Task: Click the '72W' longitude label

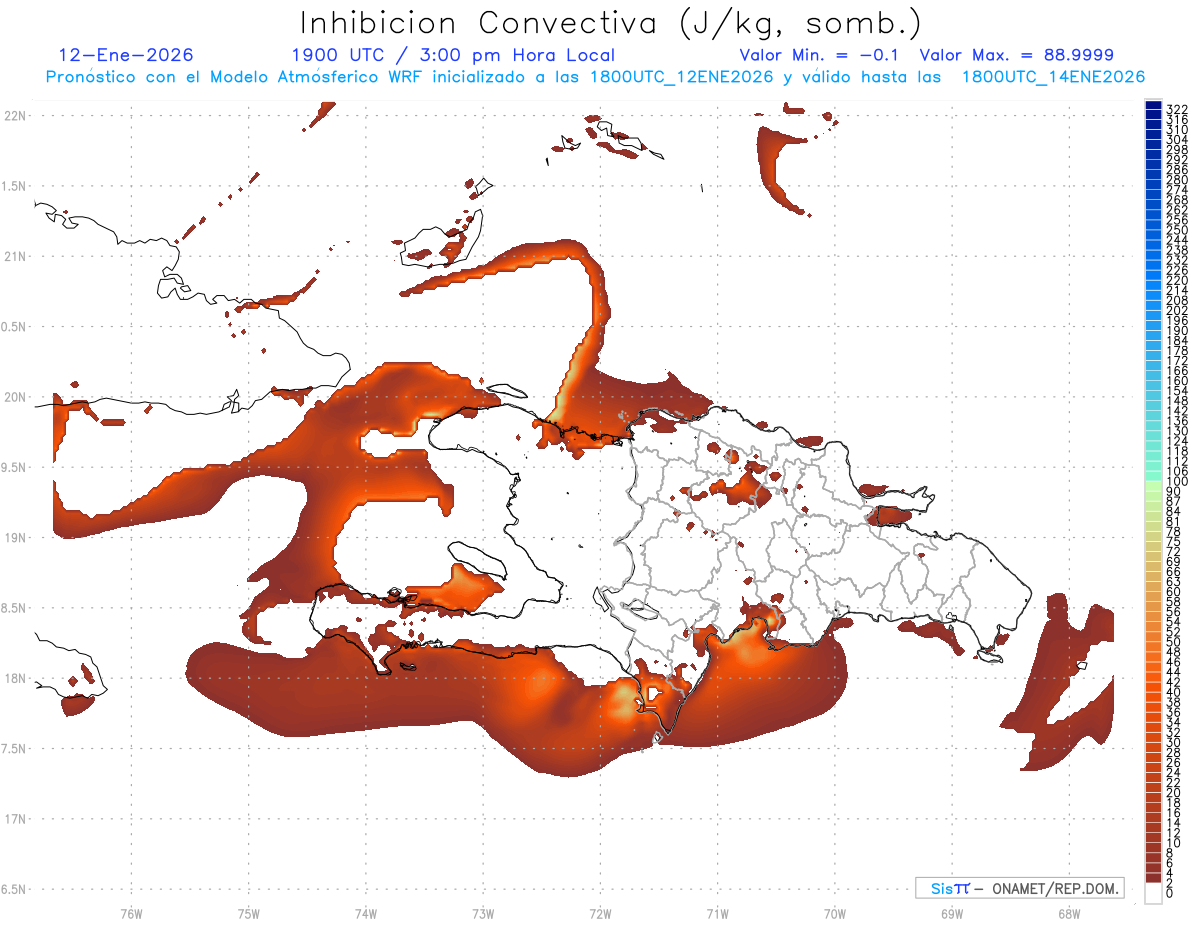Action: pos(600,913)
